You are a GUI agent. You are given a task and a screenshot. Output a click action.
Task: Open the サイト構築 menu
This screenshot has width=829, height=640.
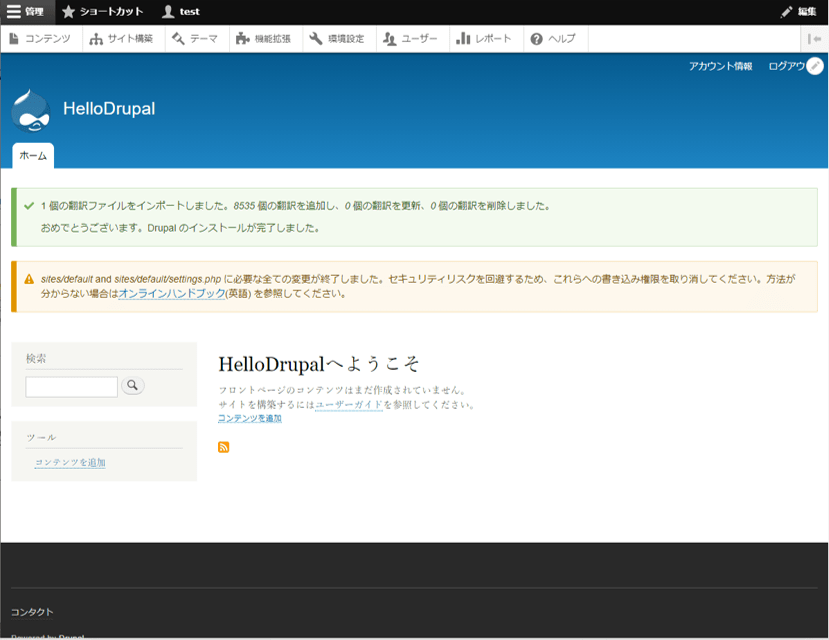[x=121, y=39]
